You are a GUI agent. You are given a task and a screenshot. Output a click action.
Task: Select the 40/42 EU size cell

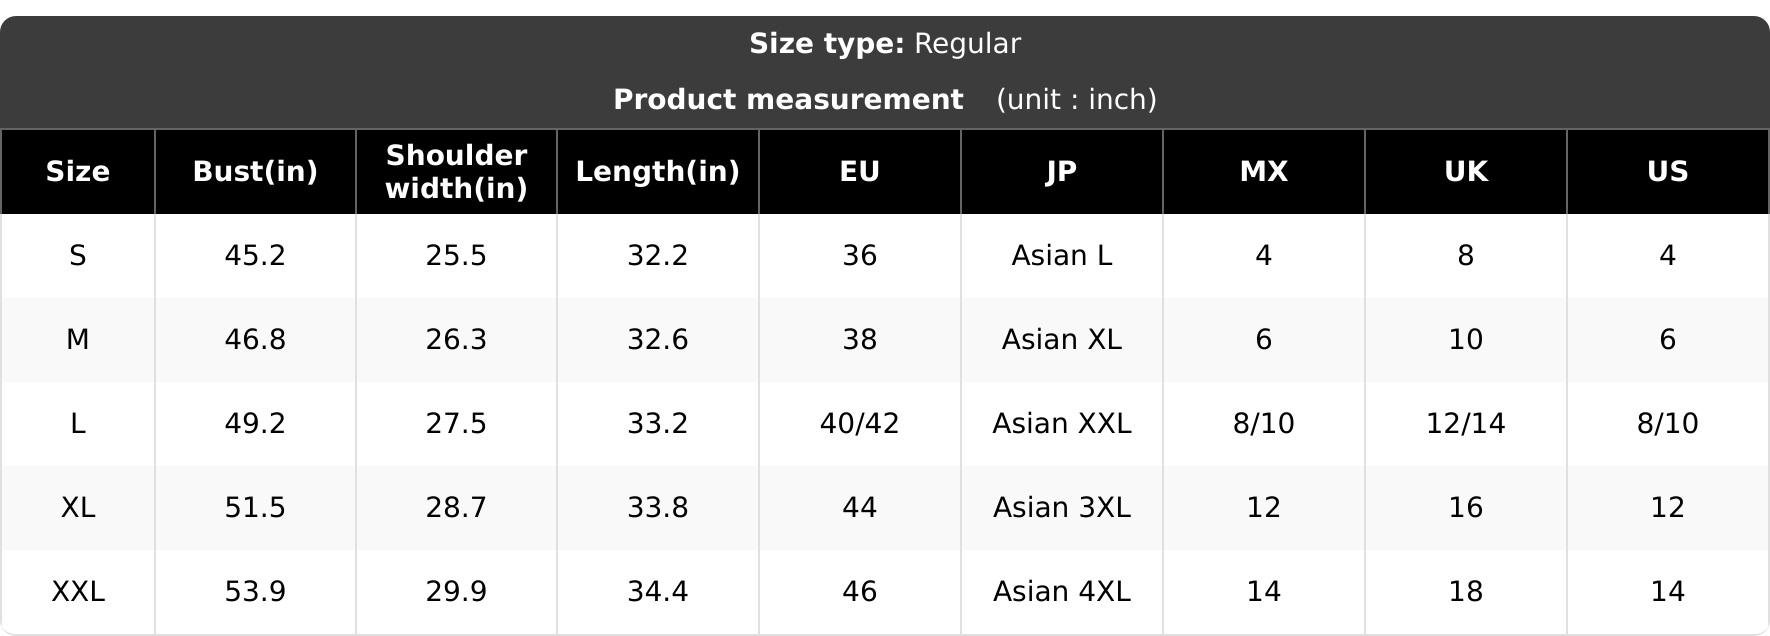(860, 424)
